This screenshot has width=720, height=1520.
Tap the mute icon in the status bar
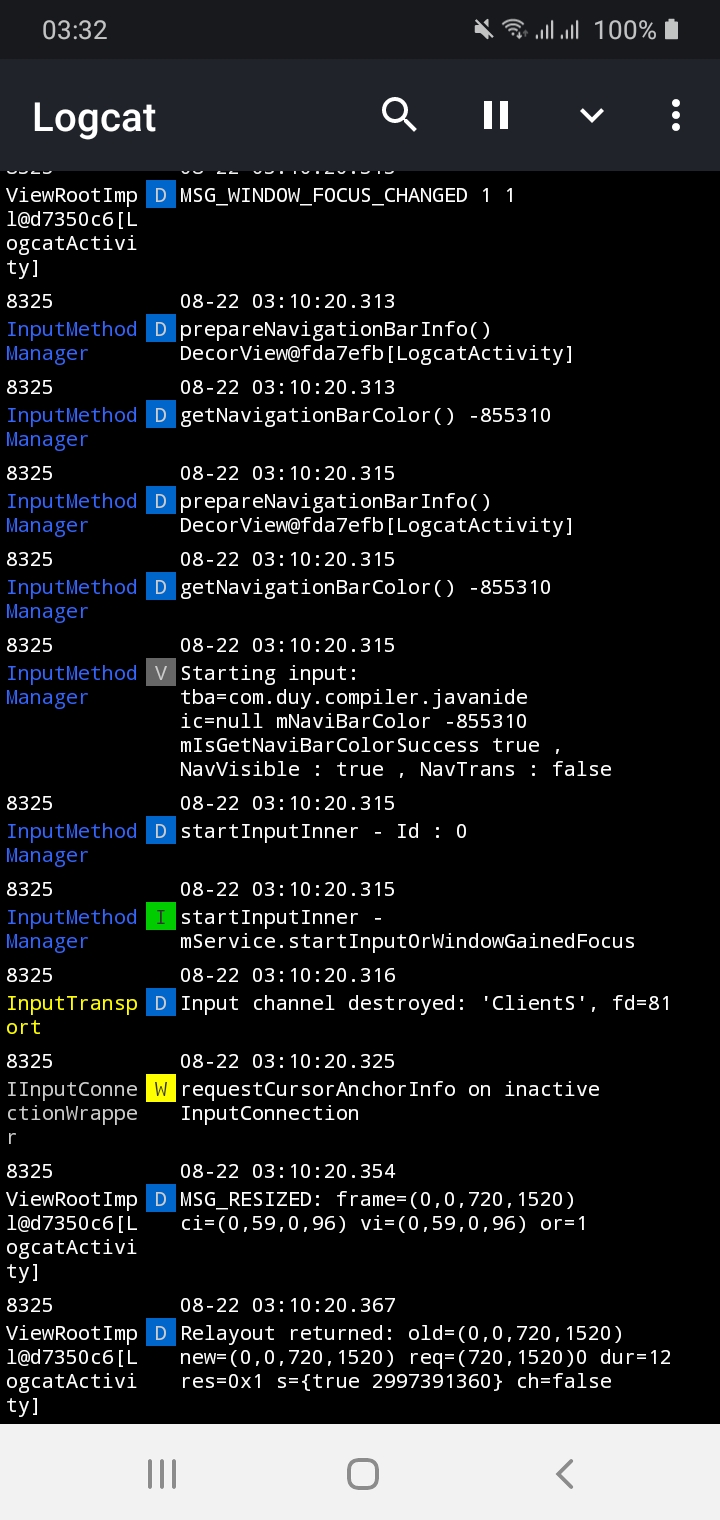coord(482,29)
